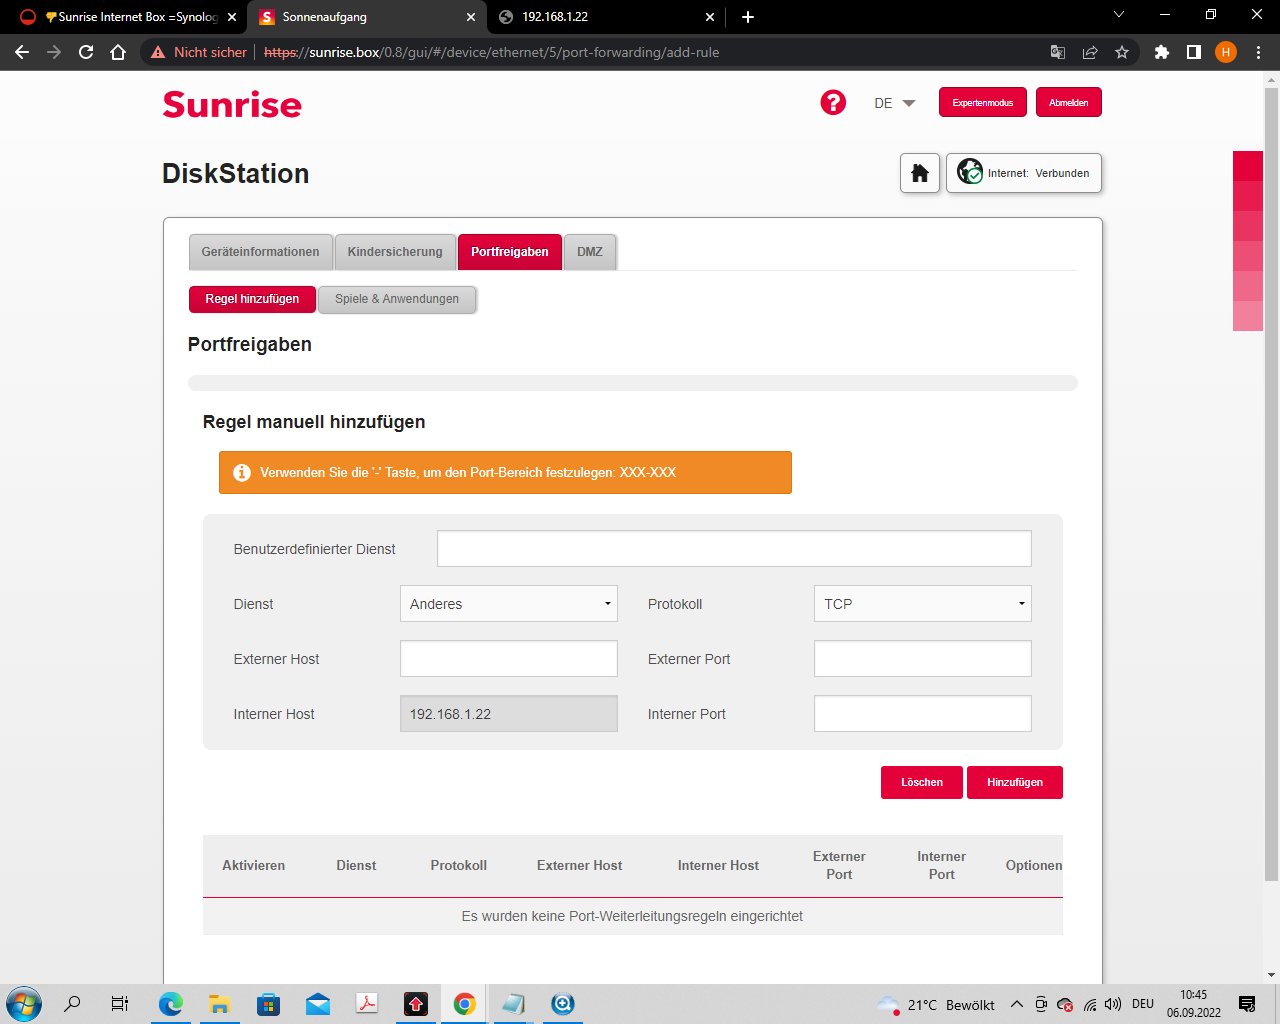Go back with browser back arrow
Screen dimensions: 1280x1024
click(x=22, y=52)
